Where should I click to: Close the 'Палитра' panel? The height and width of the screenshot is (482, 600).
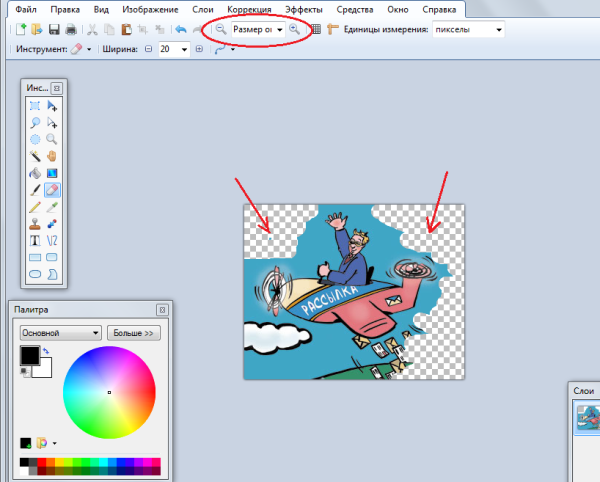click(161, 310)
